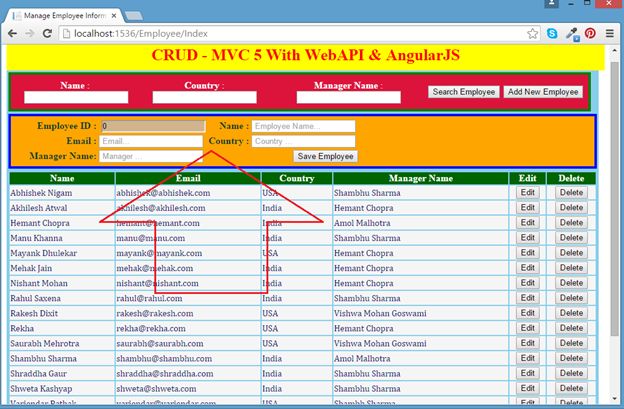Edit Hemant Chopra's employee row

528,223
